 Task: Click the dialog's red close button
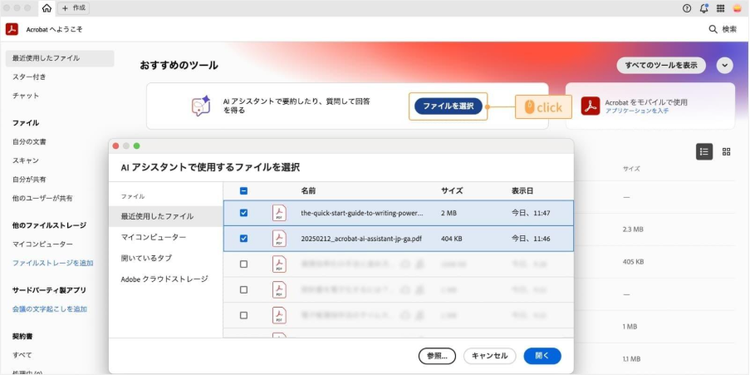116,146
